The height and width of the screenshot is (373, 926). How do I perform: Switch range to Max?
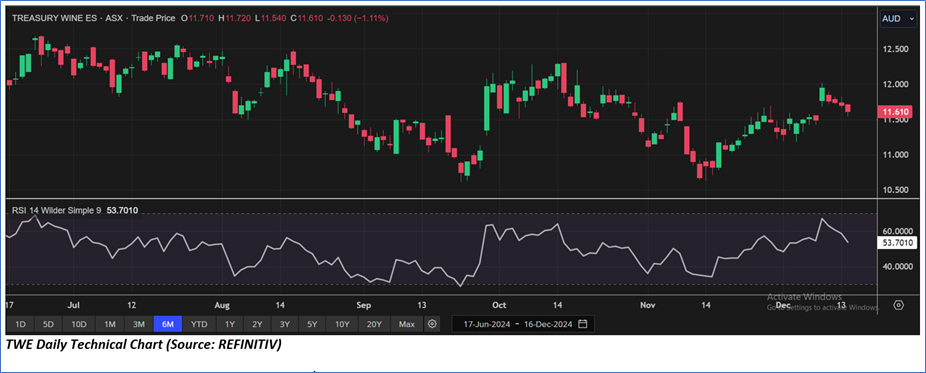(407, 324)
